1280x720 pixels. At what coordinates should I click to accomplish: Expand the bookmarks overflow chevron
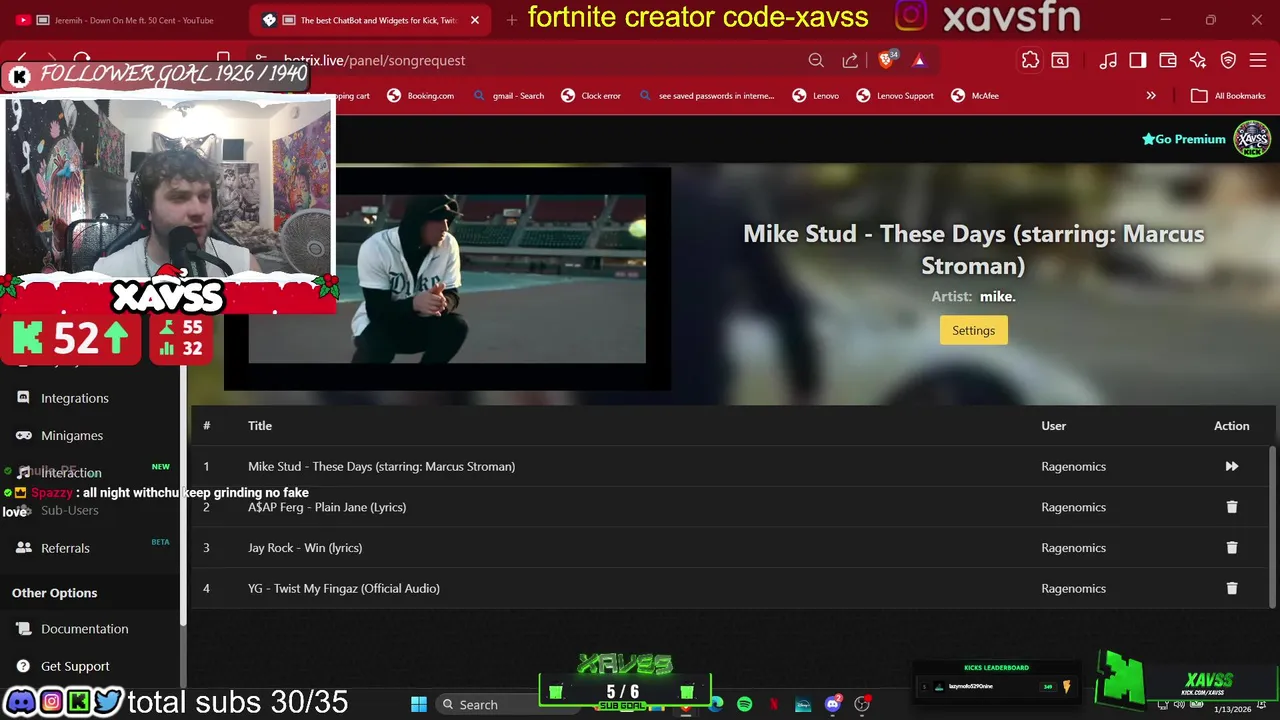(x=1151, y=96)
